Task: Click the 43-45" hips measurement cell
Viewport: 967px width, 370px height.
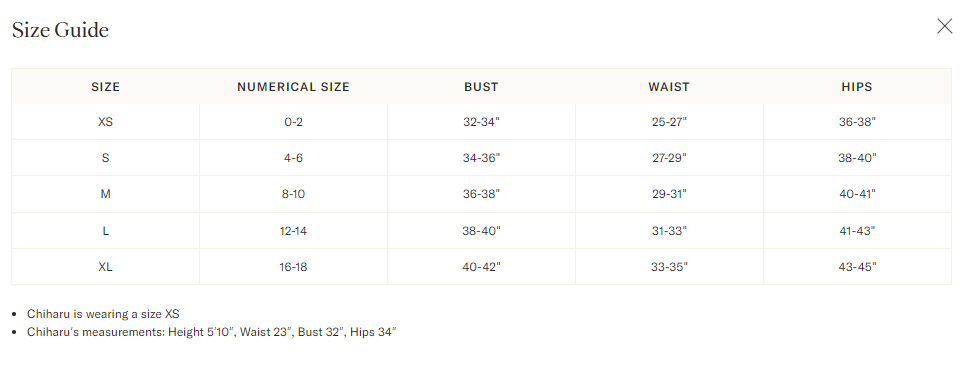Action: click(x=857, y=267)
